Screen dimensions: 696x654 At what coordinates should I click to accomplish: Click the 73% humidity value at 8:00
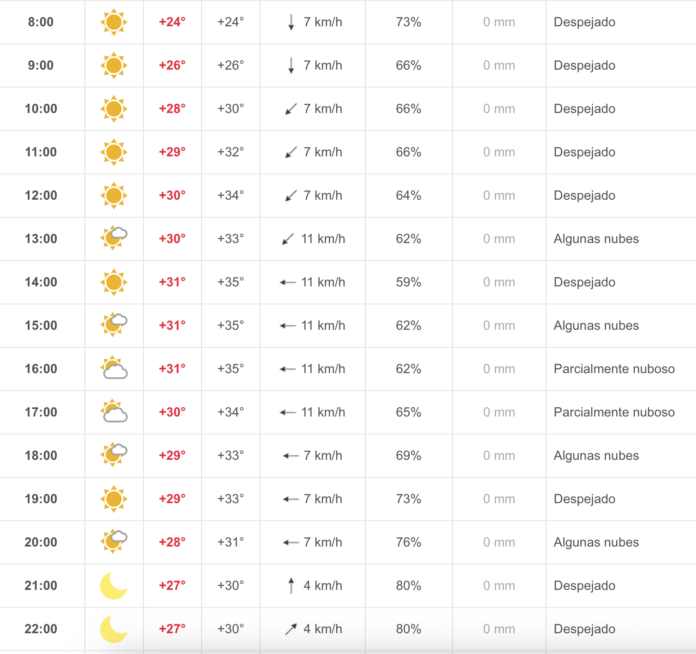coord(408,22)
